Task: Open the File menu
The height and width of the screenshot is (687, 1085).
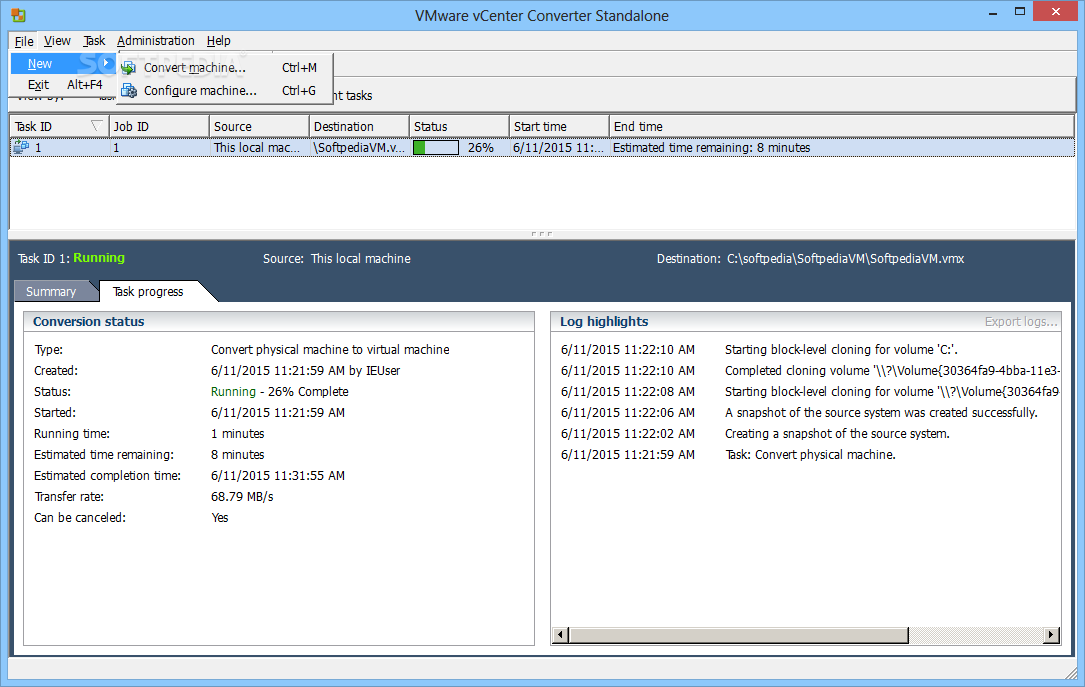Action: (x=24, y=41)
